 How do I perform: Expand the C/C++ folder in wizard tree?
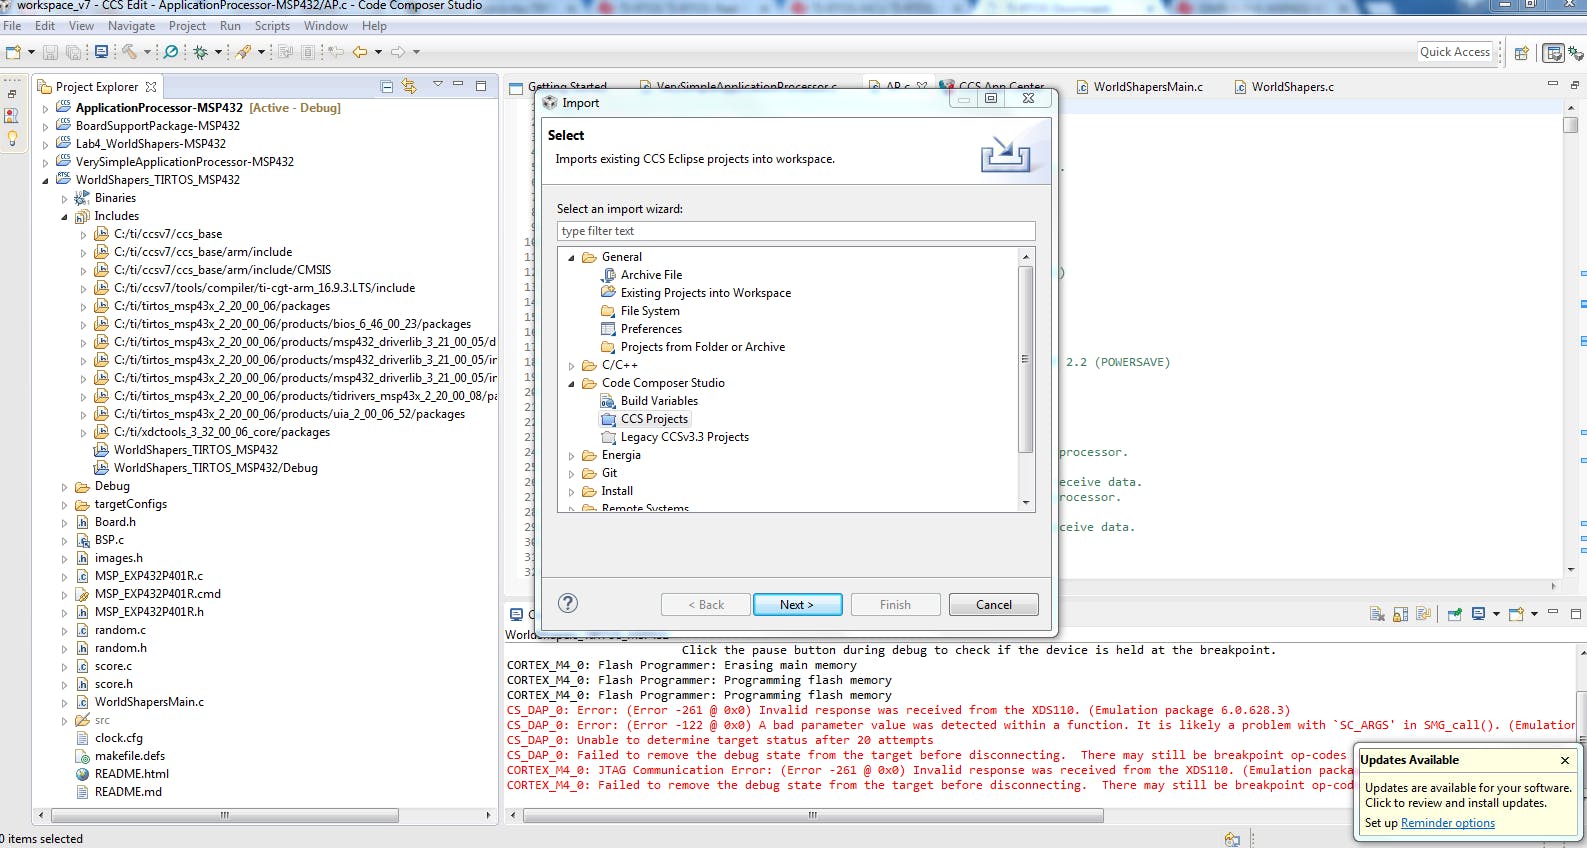[572, 366]
